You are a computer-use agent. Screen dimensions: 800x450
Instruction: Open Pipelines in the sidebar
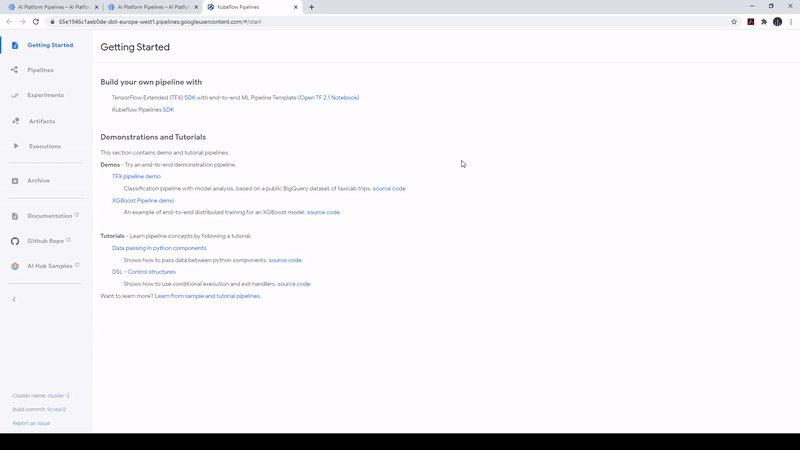[x=40, y=70]
